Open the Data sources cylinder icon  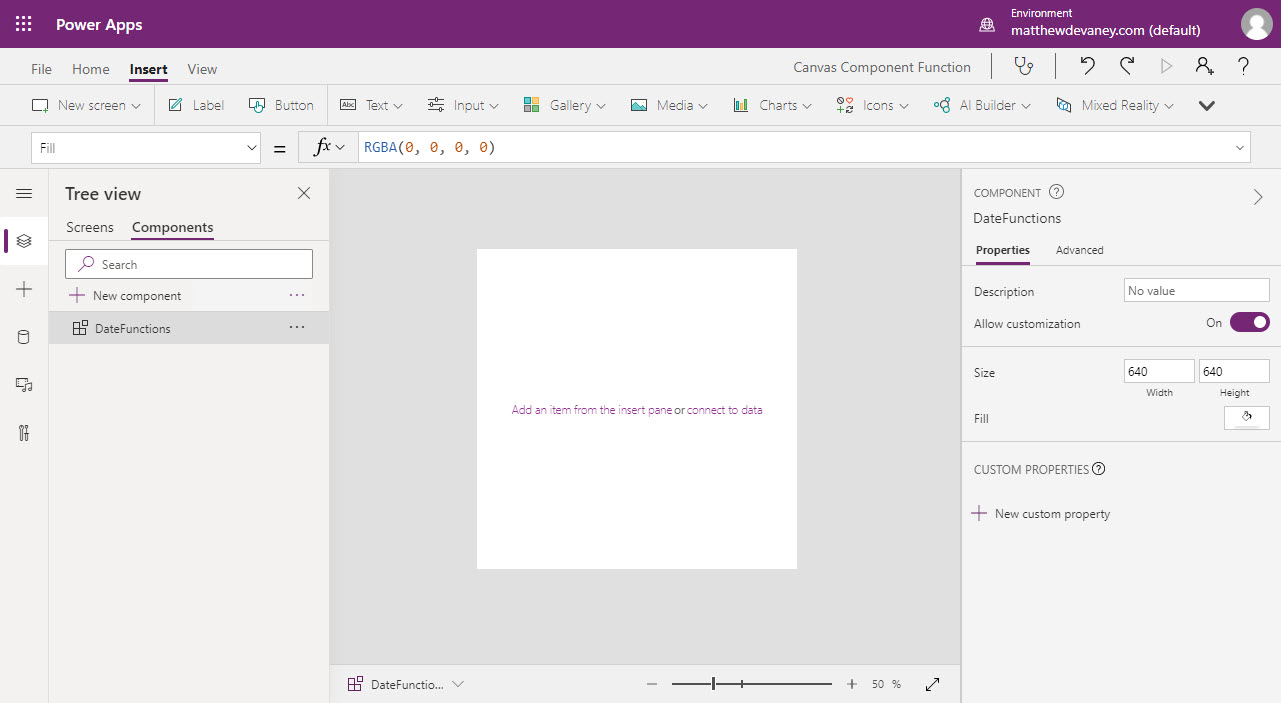pyautogui.click(x=24, y=337)
